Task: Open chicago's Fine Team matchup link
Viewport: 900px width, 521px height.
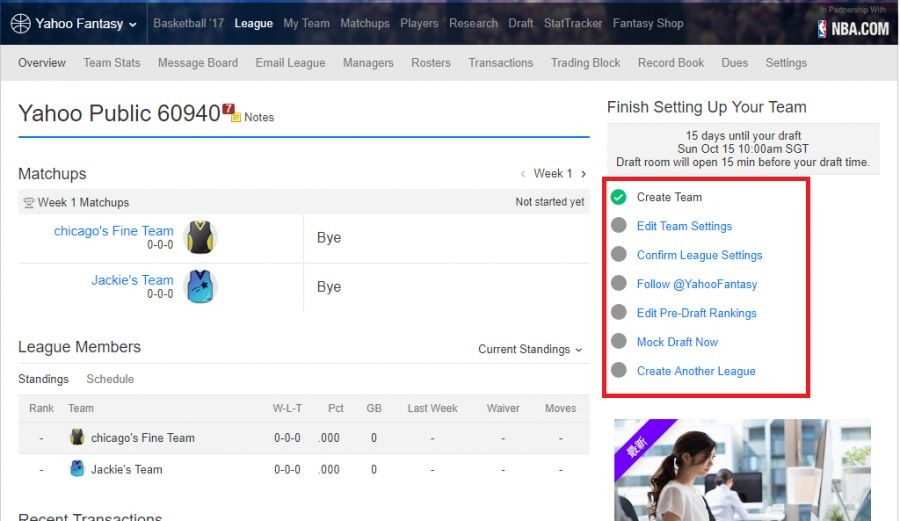Action: (x=114, y=231)
